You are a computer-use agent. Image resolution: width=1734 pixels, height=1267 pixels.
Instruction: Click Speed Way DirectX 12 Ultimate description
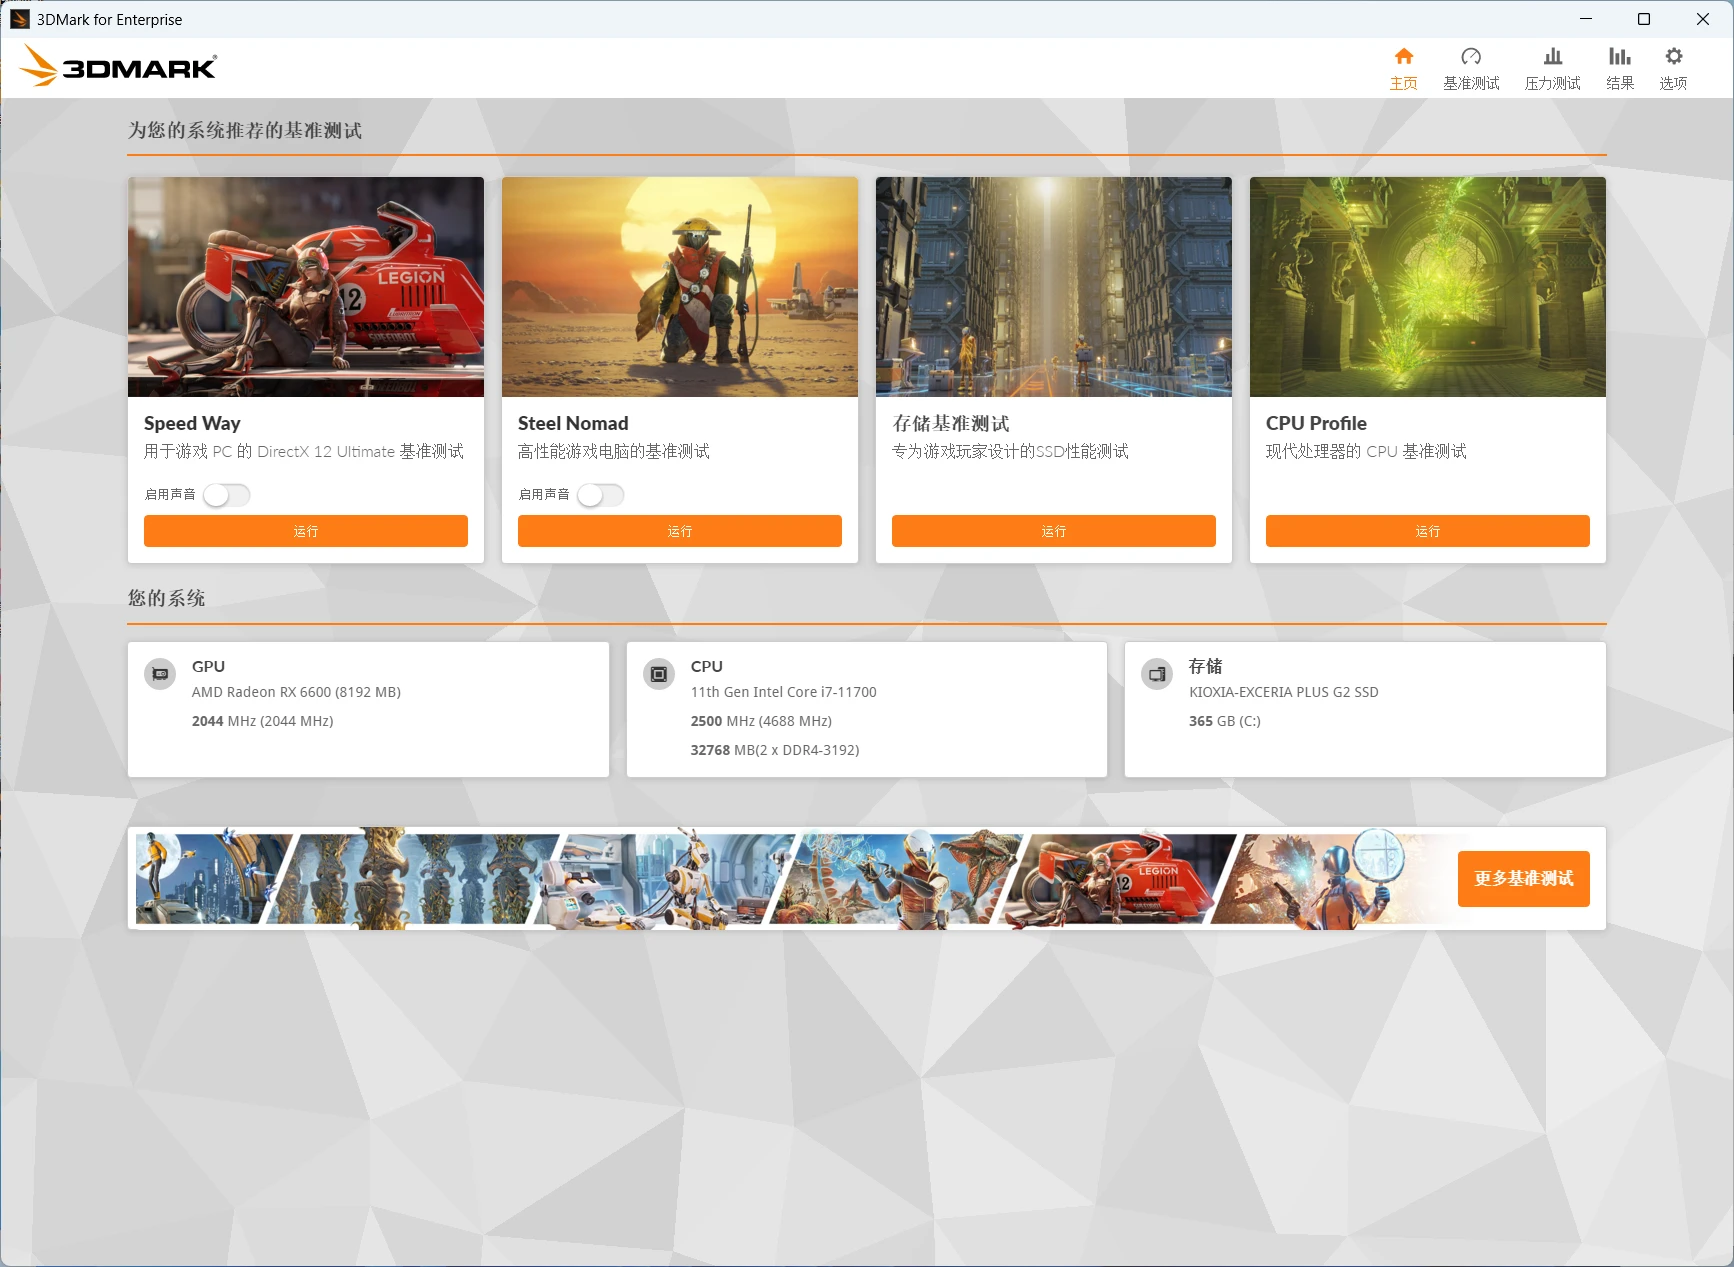304,451
